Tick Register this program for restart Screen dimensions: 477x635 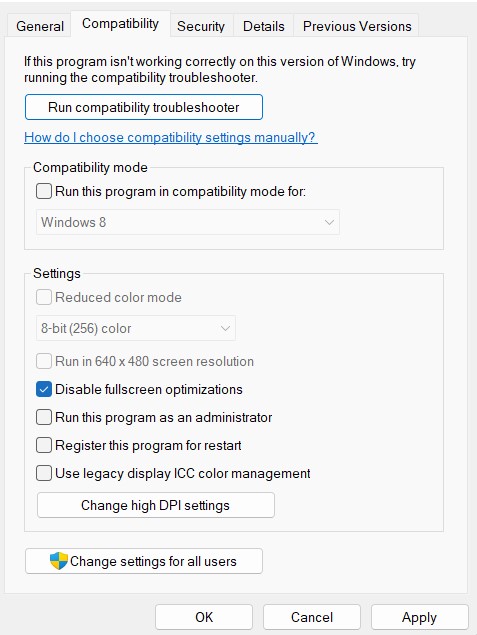44,445
